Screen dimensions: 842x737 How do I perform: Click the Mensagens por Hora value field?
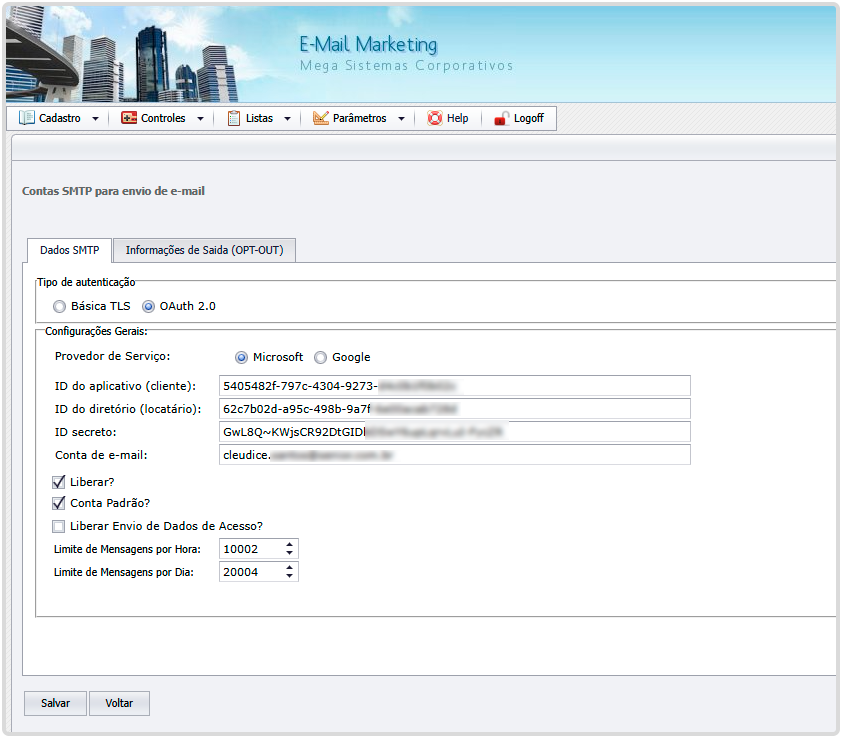[251, 549]
